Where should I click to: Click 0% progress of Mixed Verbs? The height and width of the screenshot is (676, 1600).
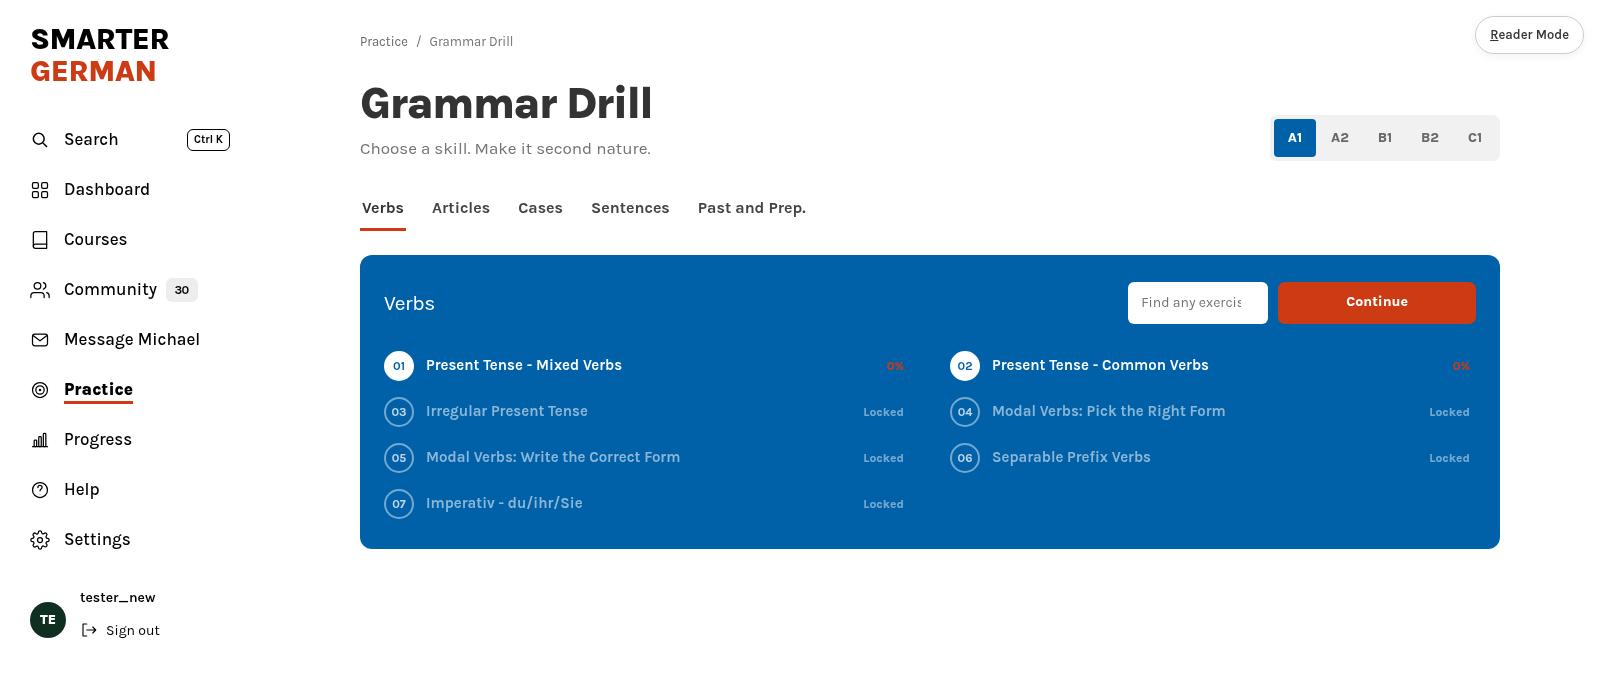click(x=895, y=367)
